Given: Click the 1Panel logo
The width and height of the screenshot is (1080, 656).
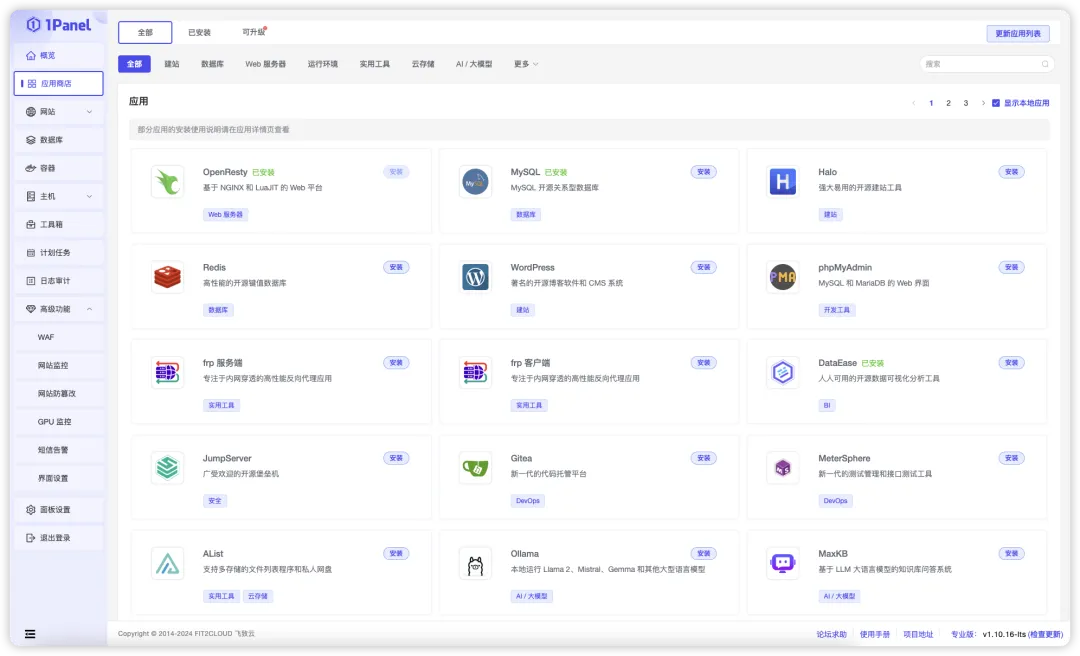Looking at the screenshot, I should 59,25.
